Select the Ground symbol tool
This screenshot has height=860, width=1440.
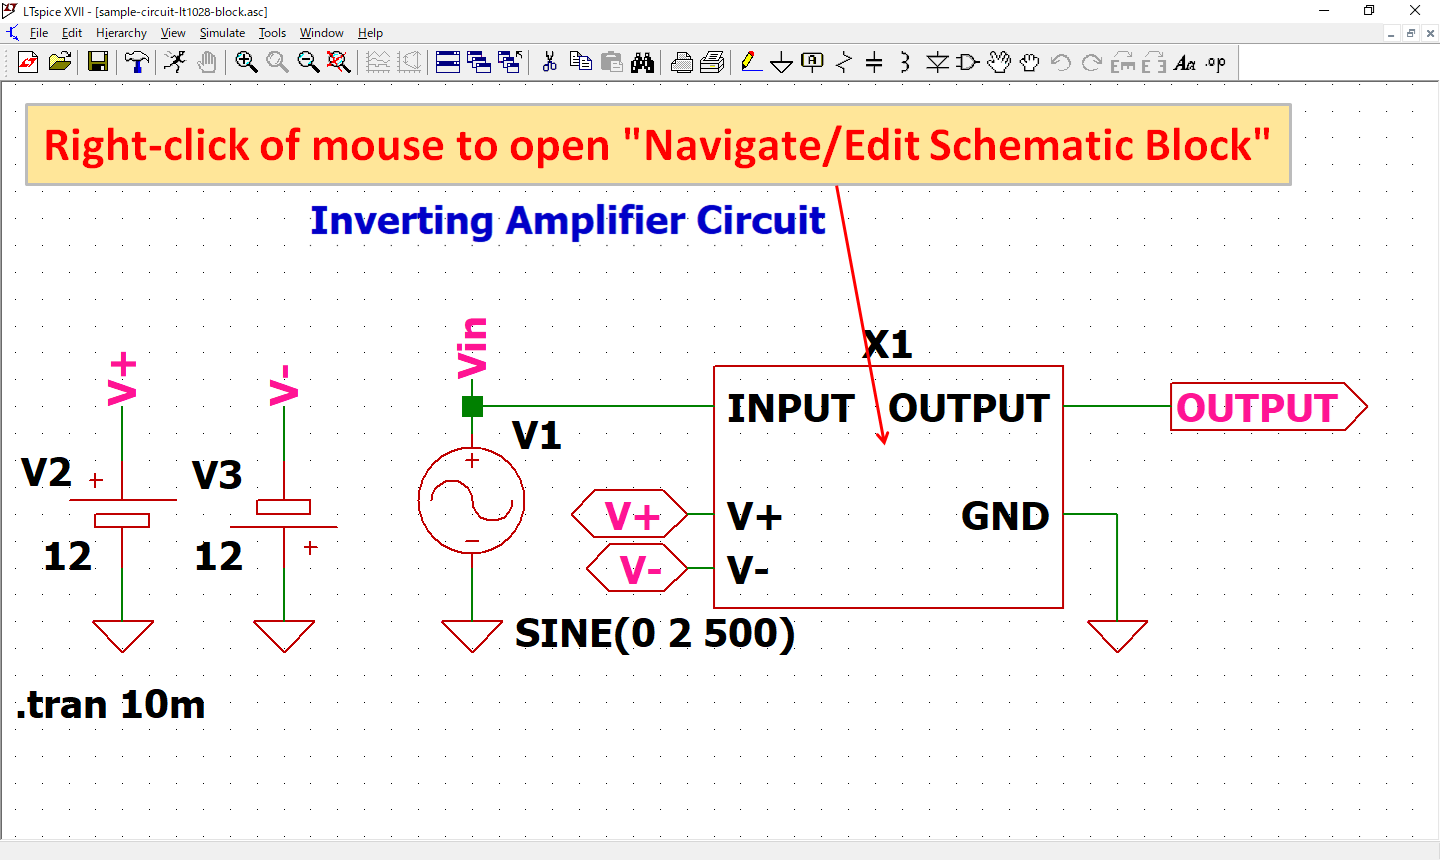781,62
